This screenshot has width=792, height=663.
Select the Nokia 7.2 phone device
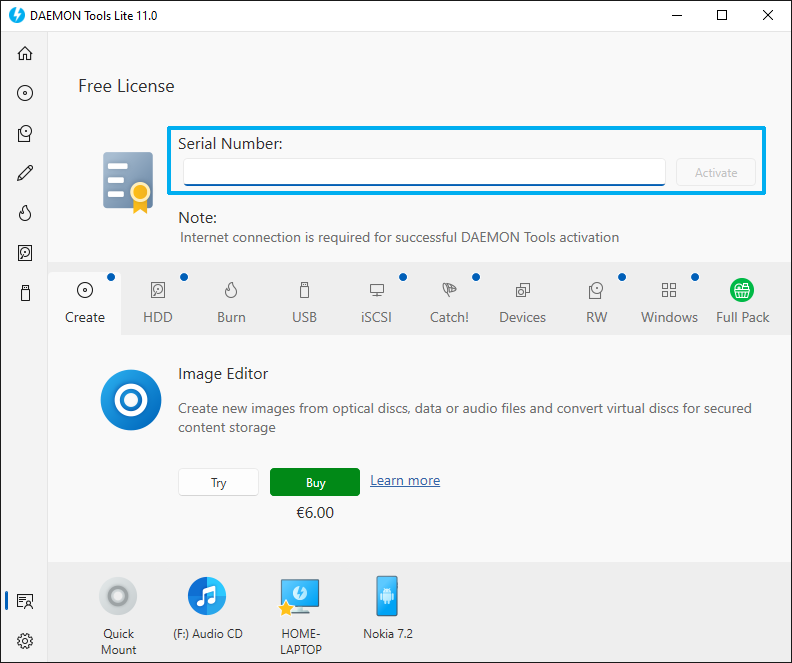click(387, 597)
